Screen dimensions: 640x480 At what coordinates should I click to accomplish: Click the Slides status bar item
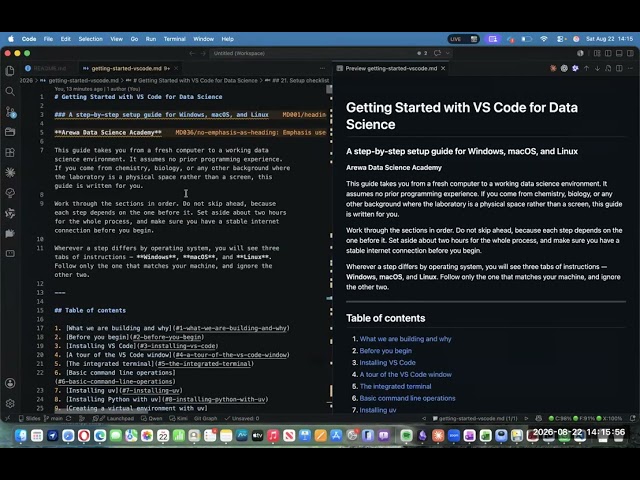tap(29, 418)
